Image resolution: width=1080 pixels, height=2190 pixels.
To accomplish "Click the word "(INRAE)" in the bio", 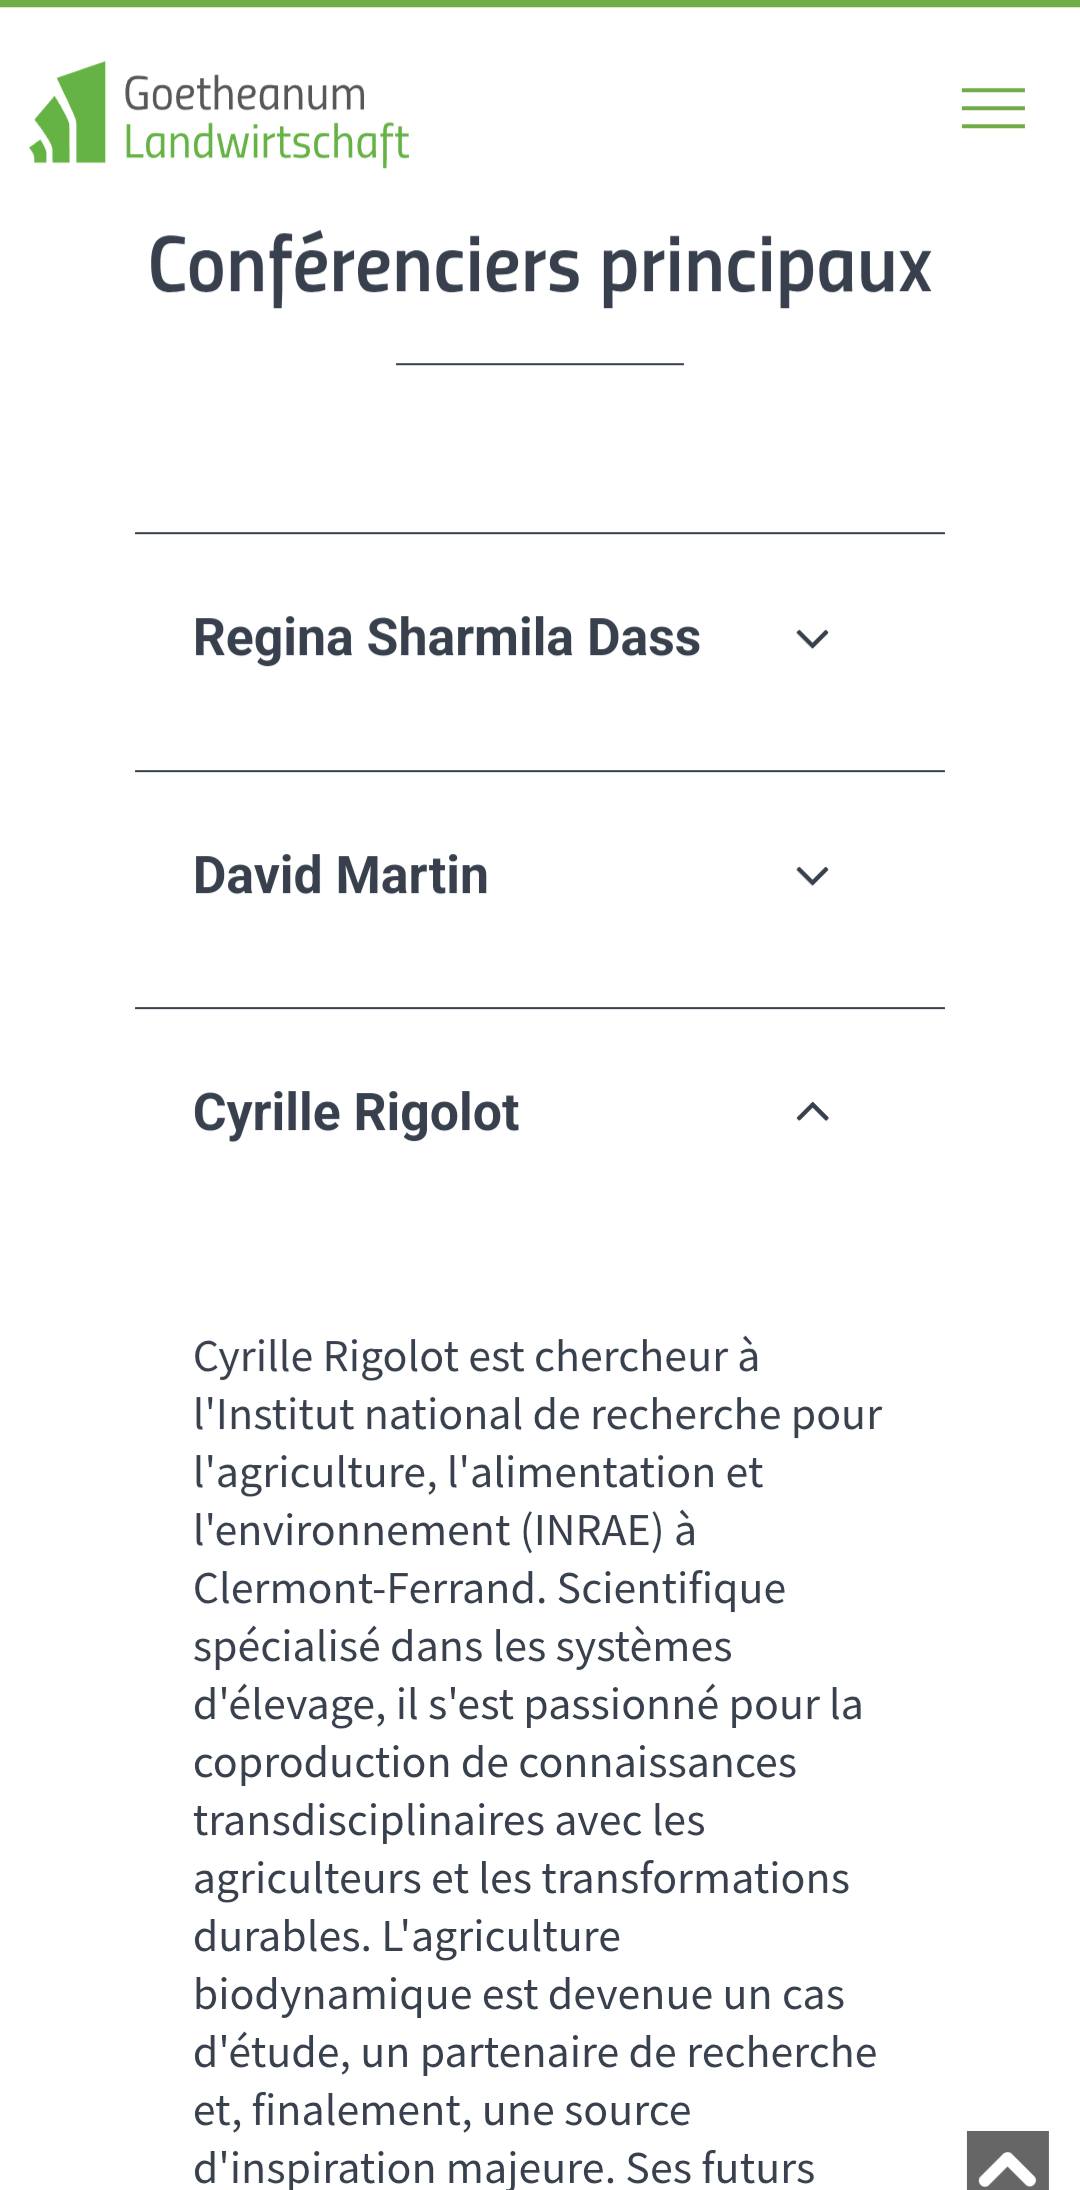I will (592, 1531).
